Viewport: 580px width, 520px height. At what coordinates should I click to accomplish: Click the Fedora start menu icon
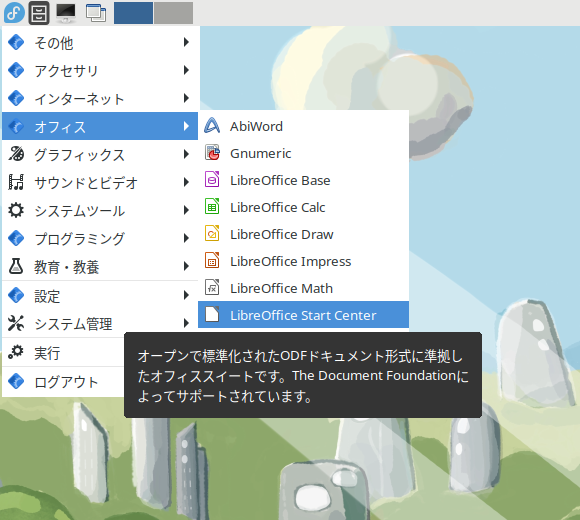(14, 13)
